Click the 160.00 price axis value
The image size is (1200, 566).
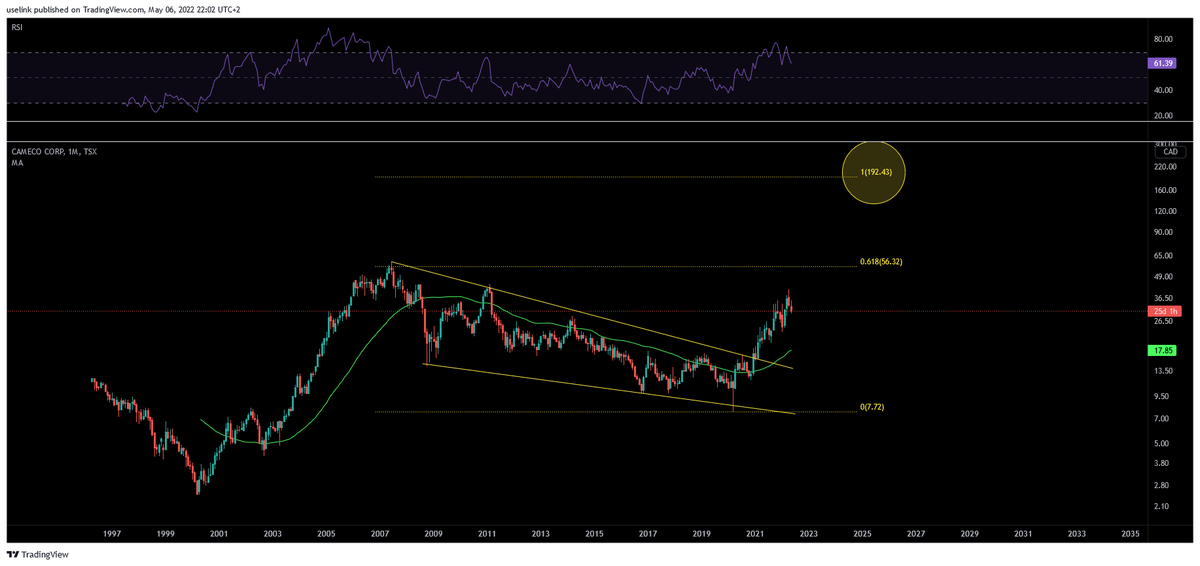pyautogui.click(x=1165, y=190)
